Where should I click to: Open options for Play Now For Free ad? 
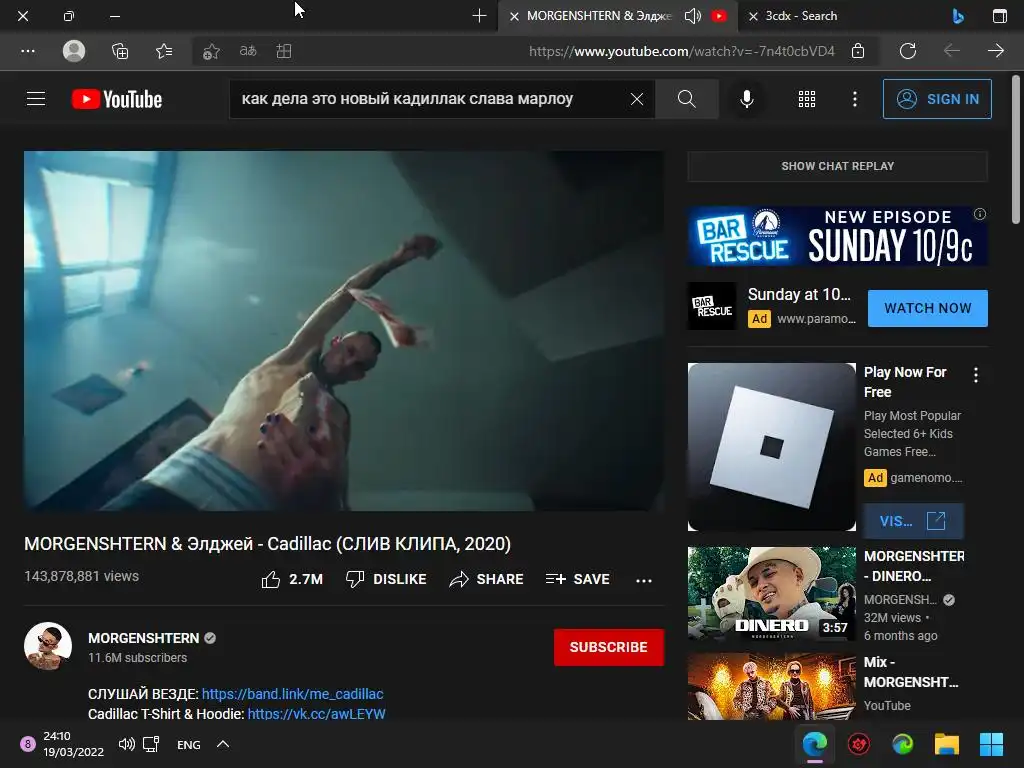[x=976, y=375]
